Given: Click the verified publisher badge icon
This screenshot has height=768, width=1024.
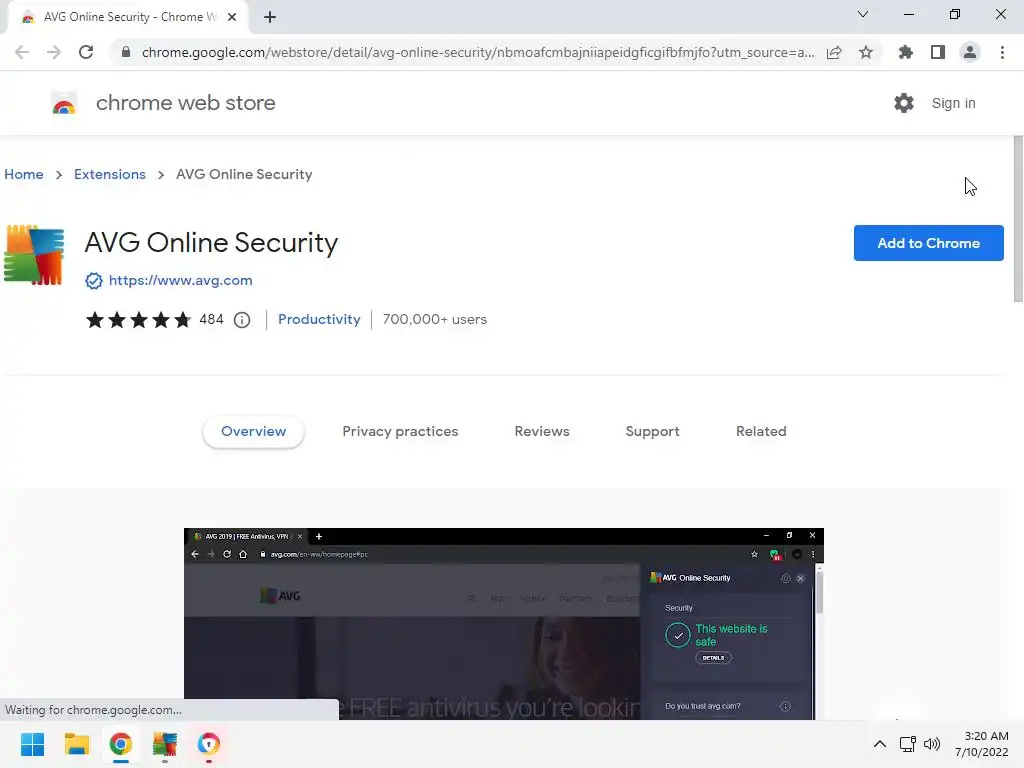Looking at the screenshot, I should click(x=93, y=281).
